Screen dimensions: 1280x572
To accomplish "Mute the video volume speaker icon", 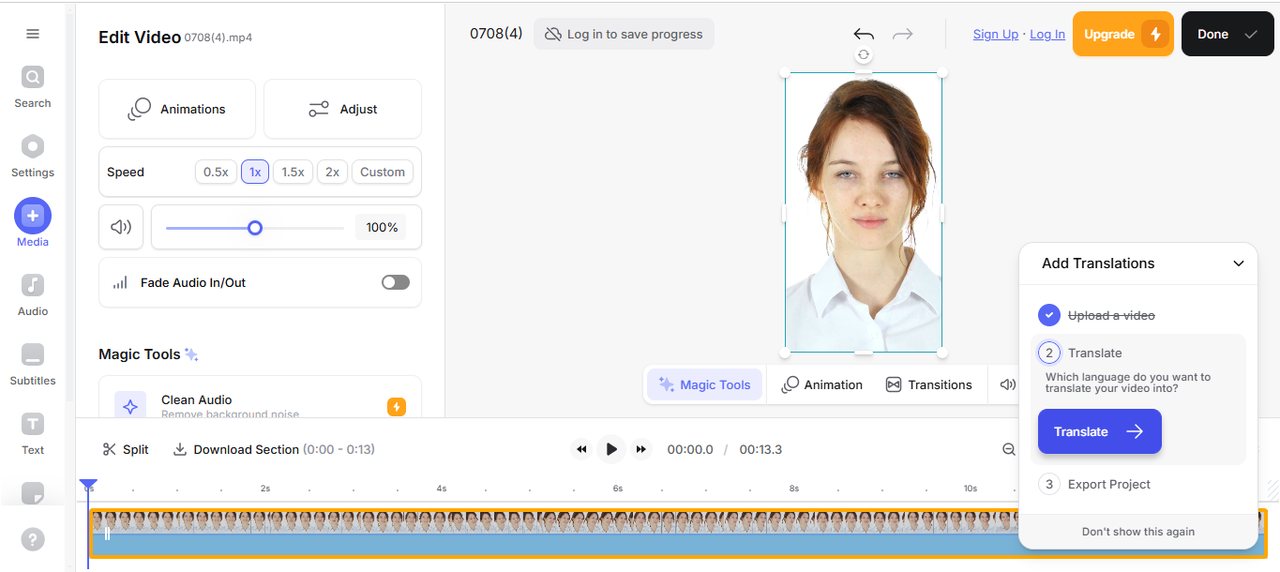I will (x=121, y=227).
